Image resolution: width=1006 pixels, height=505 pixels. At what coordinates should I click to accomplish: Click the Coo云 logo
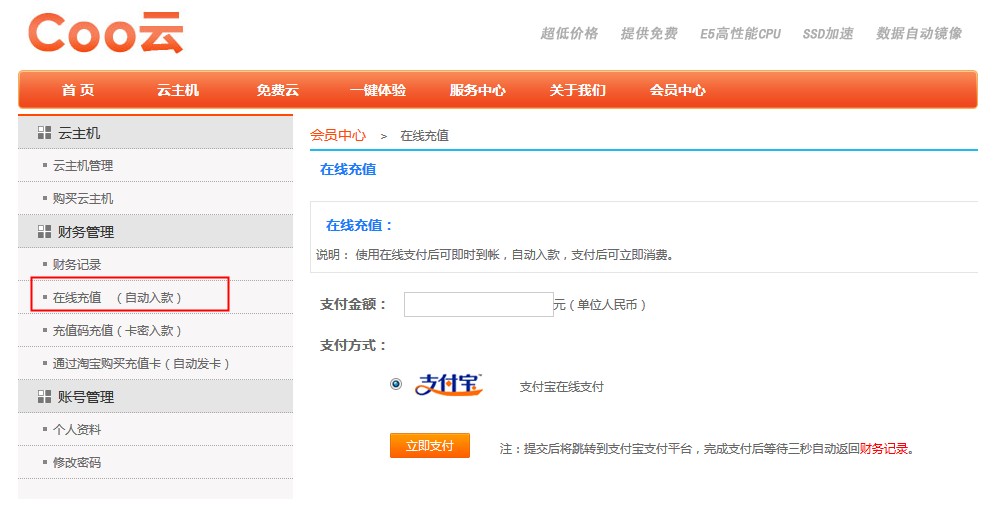coord(106,33)
